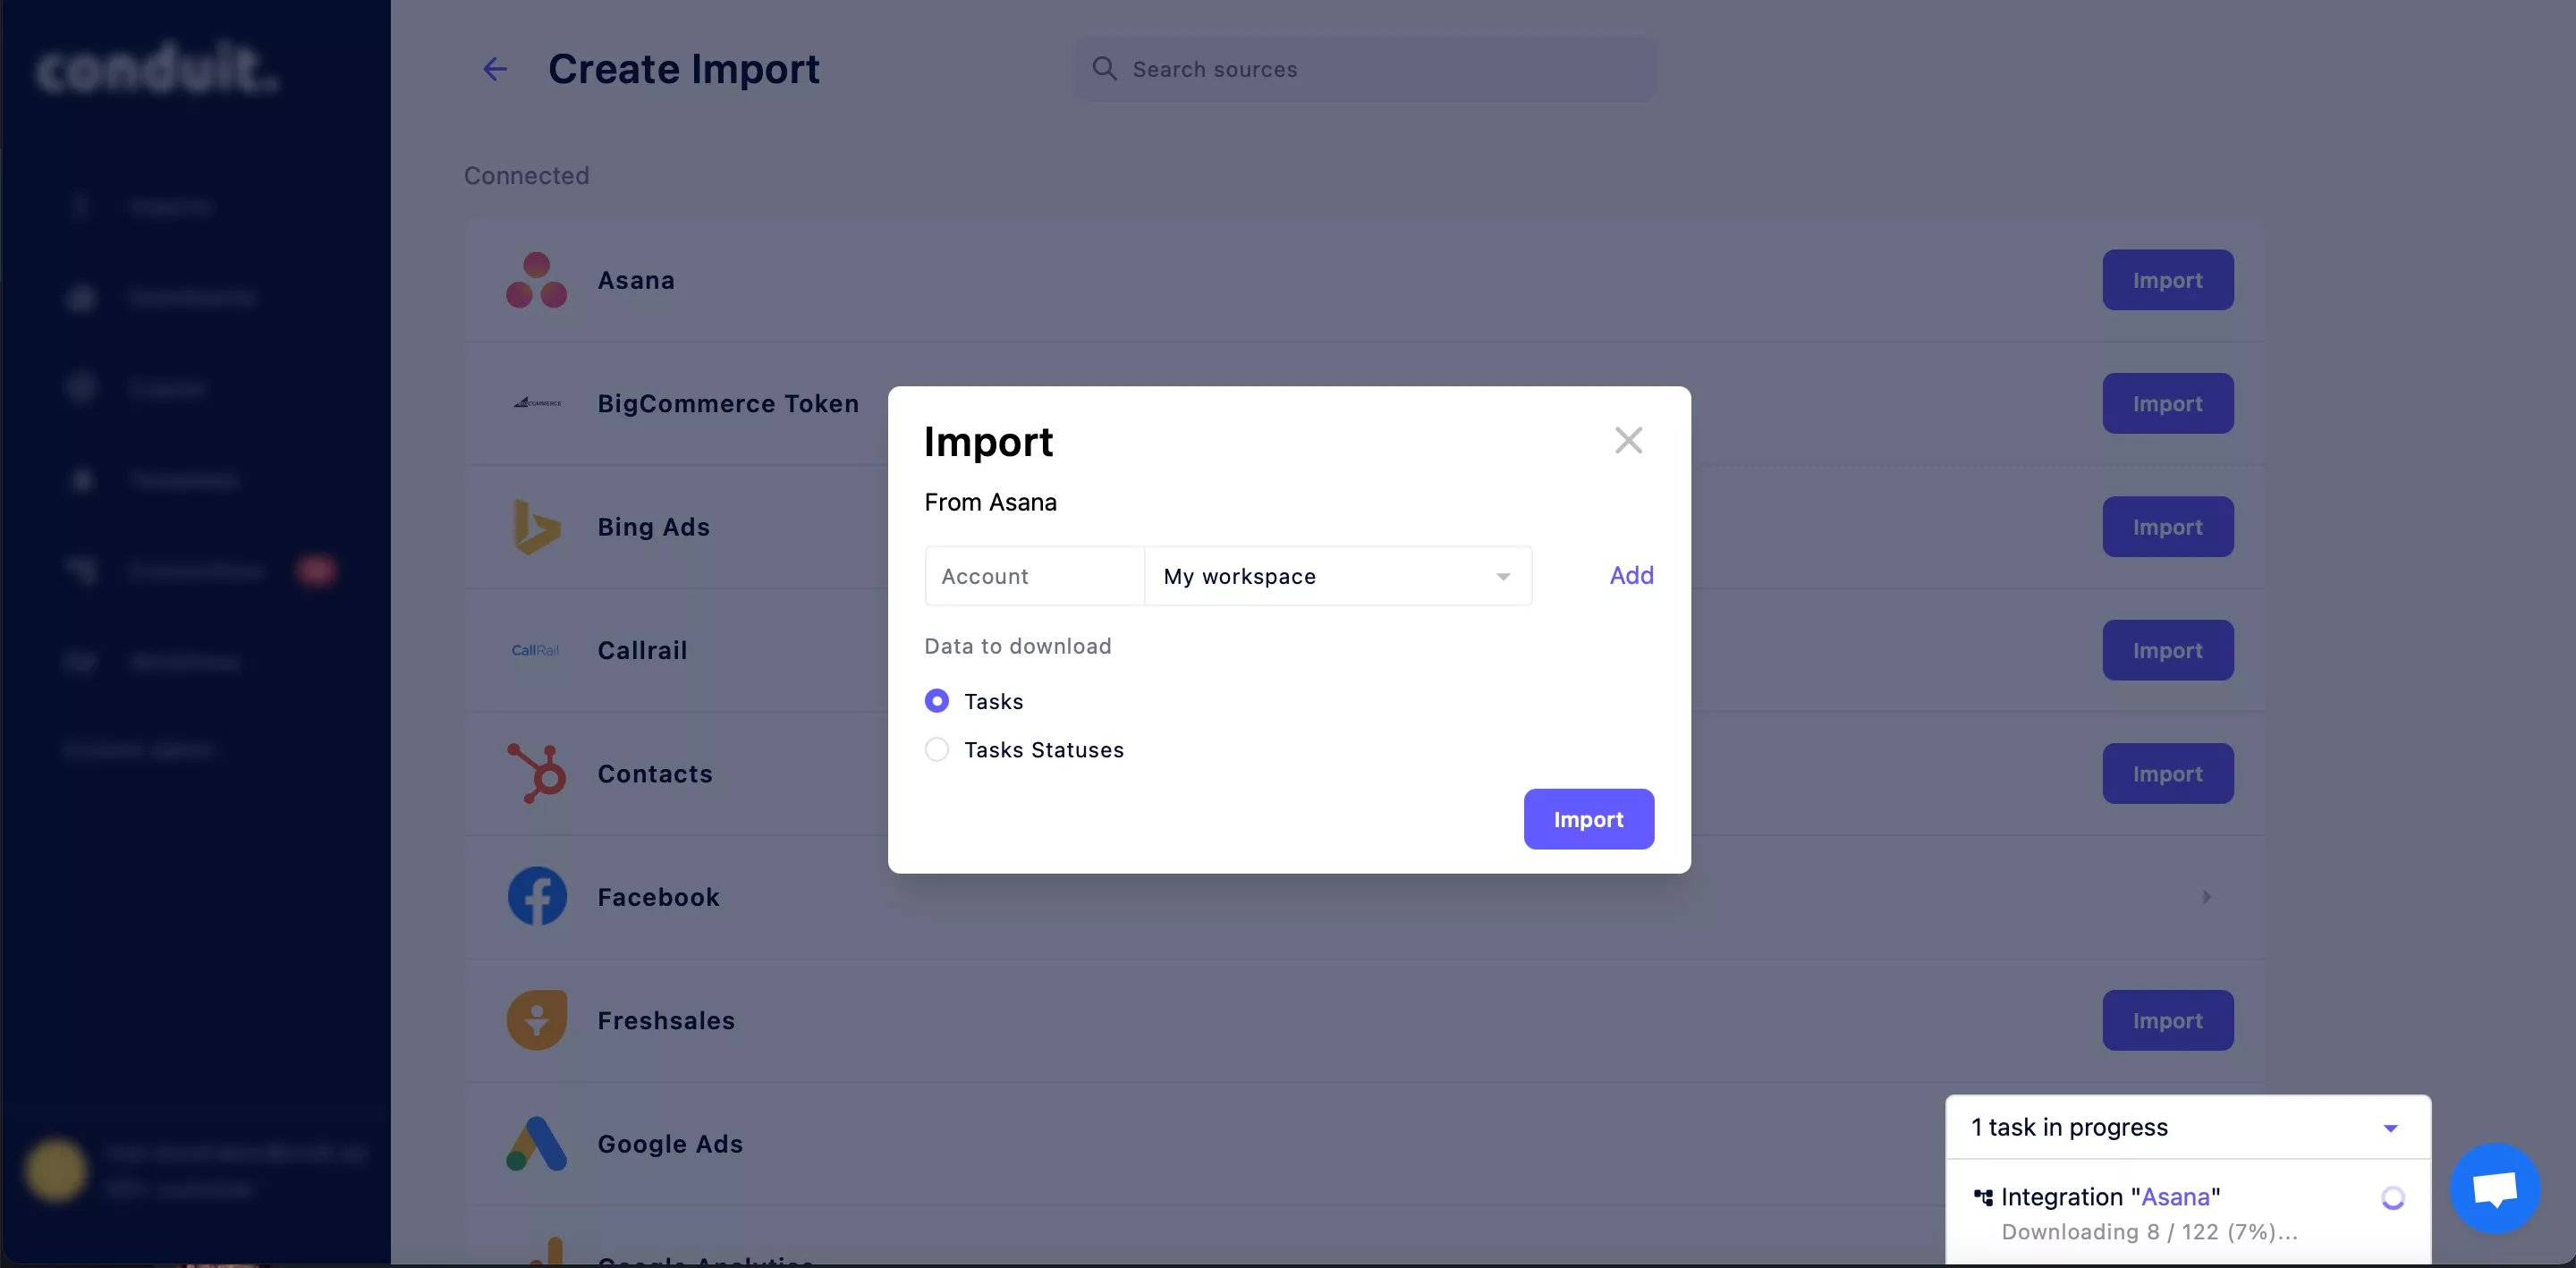
Task: Click the Facebook logo icon
Action: [x=537, y=896]
